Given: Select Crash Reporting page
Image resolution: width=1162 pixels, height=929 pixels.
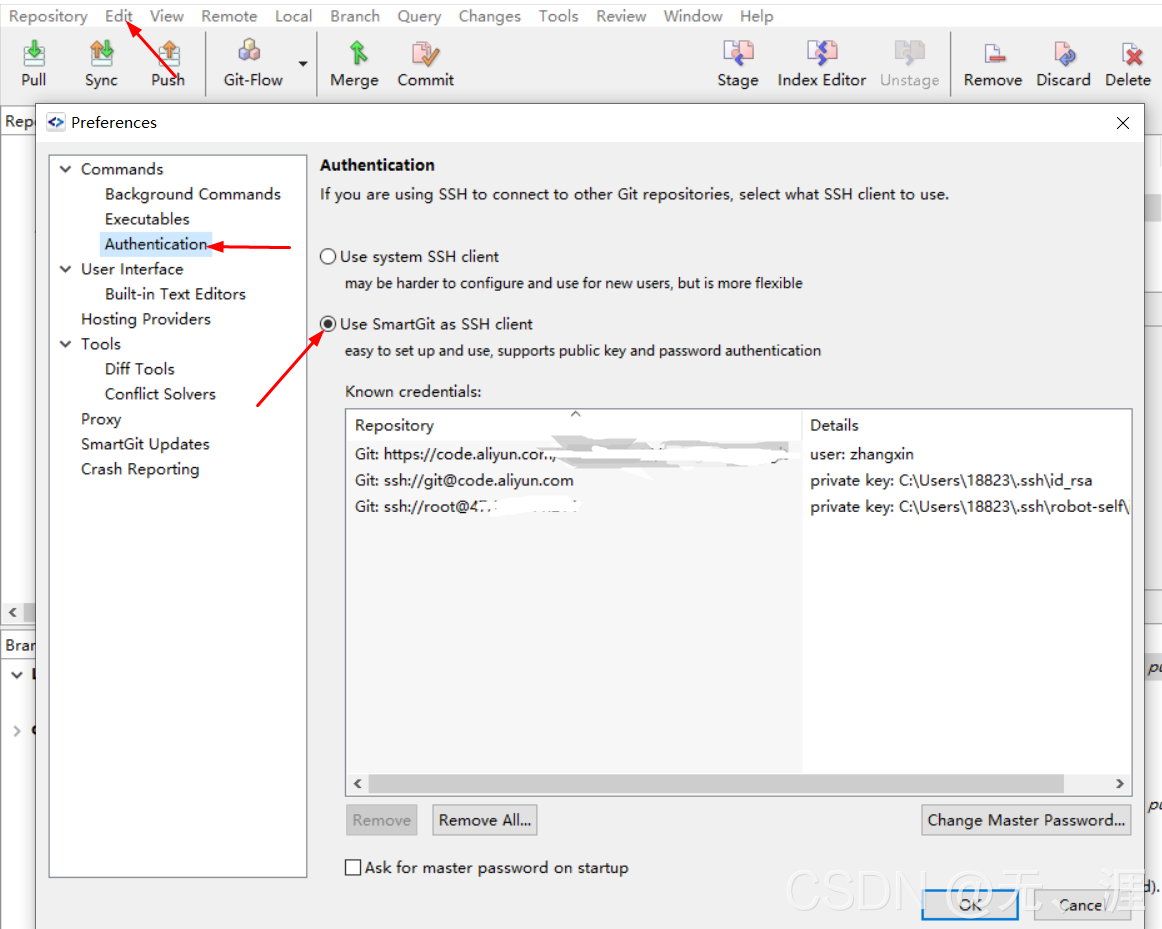Looking at the screenshot, I should 140,470.
